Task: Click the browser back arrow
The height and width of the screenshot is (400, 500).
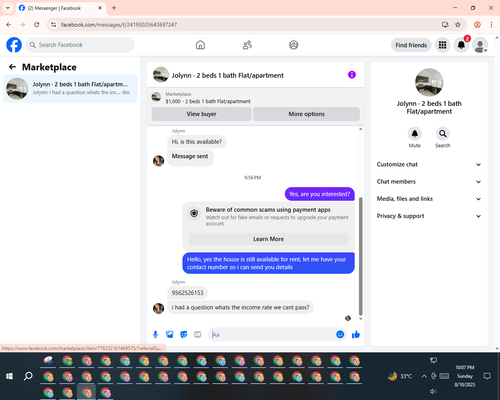Action: [x=9, y=25]
